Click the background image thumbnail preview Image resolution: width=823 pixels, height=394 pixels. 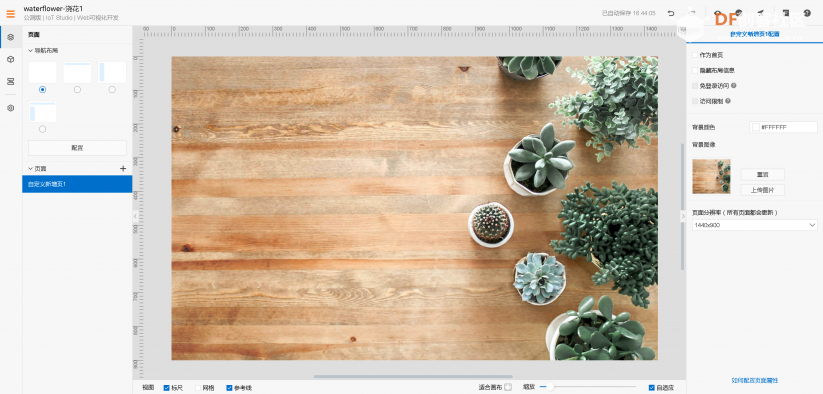point(711,176)
